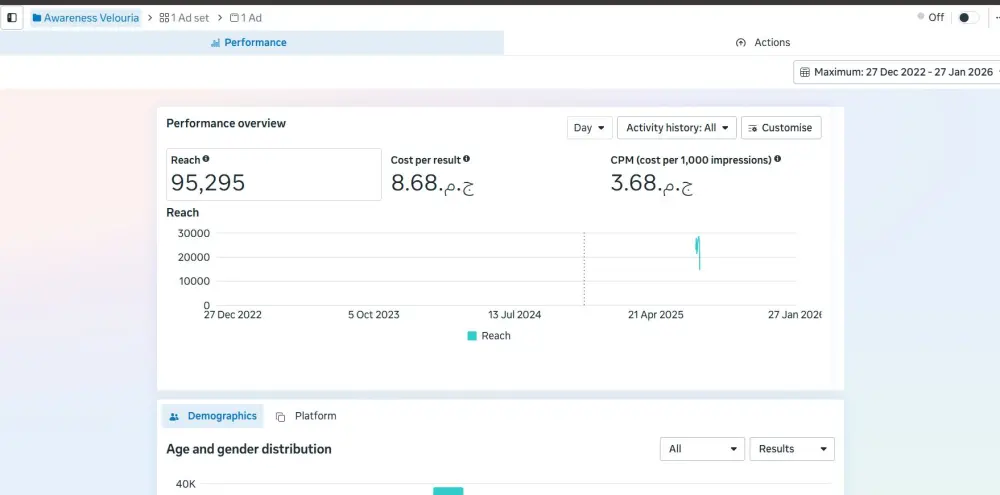Click the info icon next to Reach
Image resolution: width=1000 pixels, height=495 pixels.
(x=206, y=159)
